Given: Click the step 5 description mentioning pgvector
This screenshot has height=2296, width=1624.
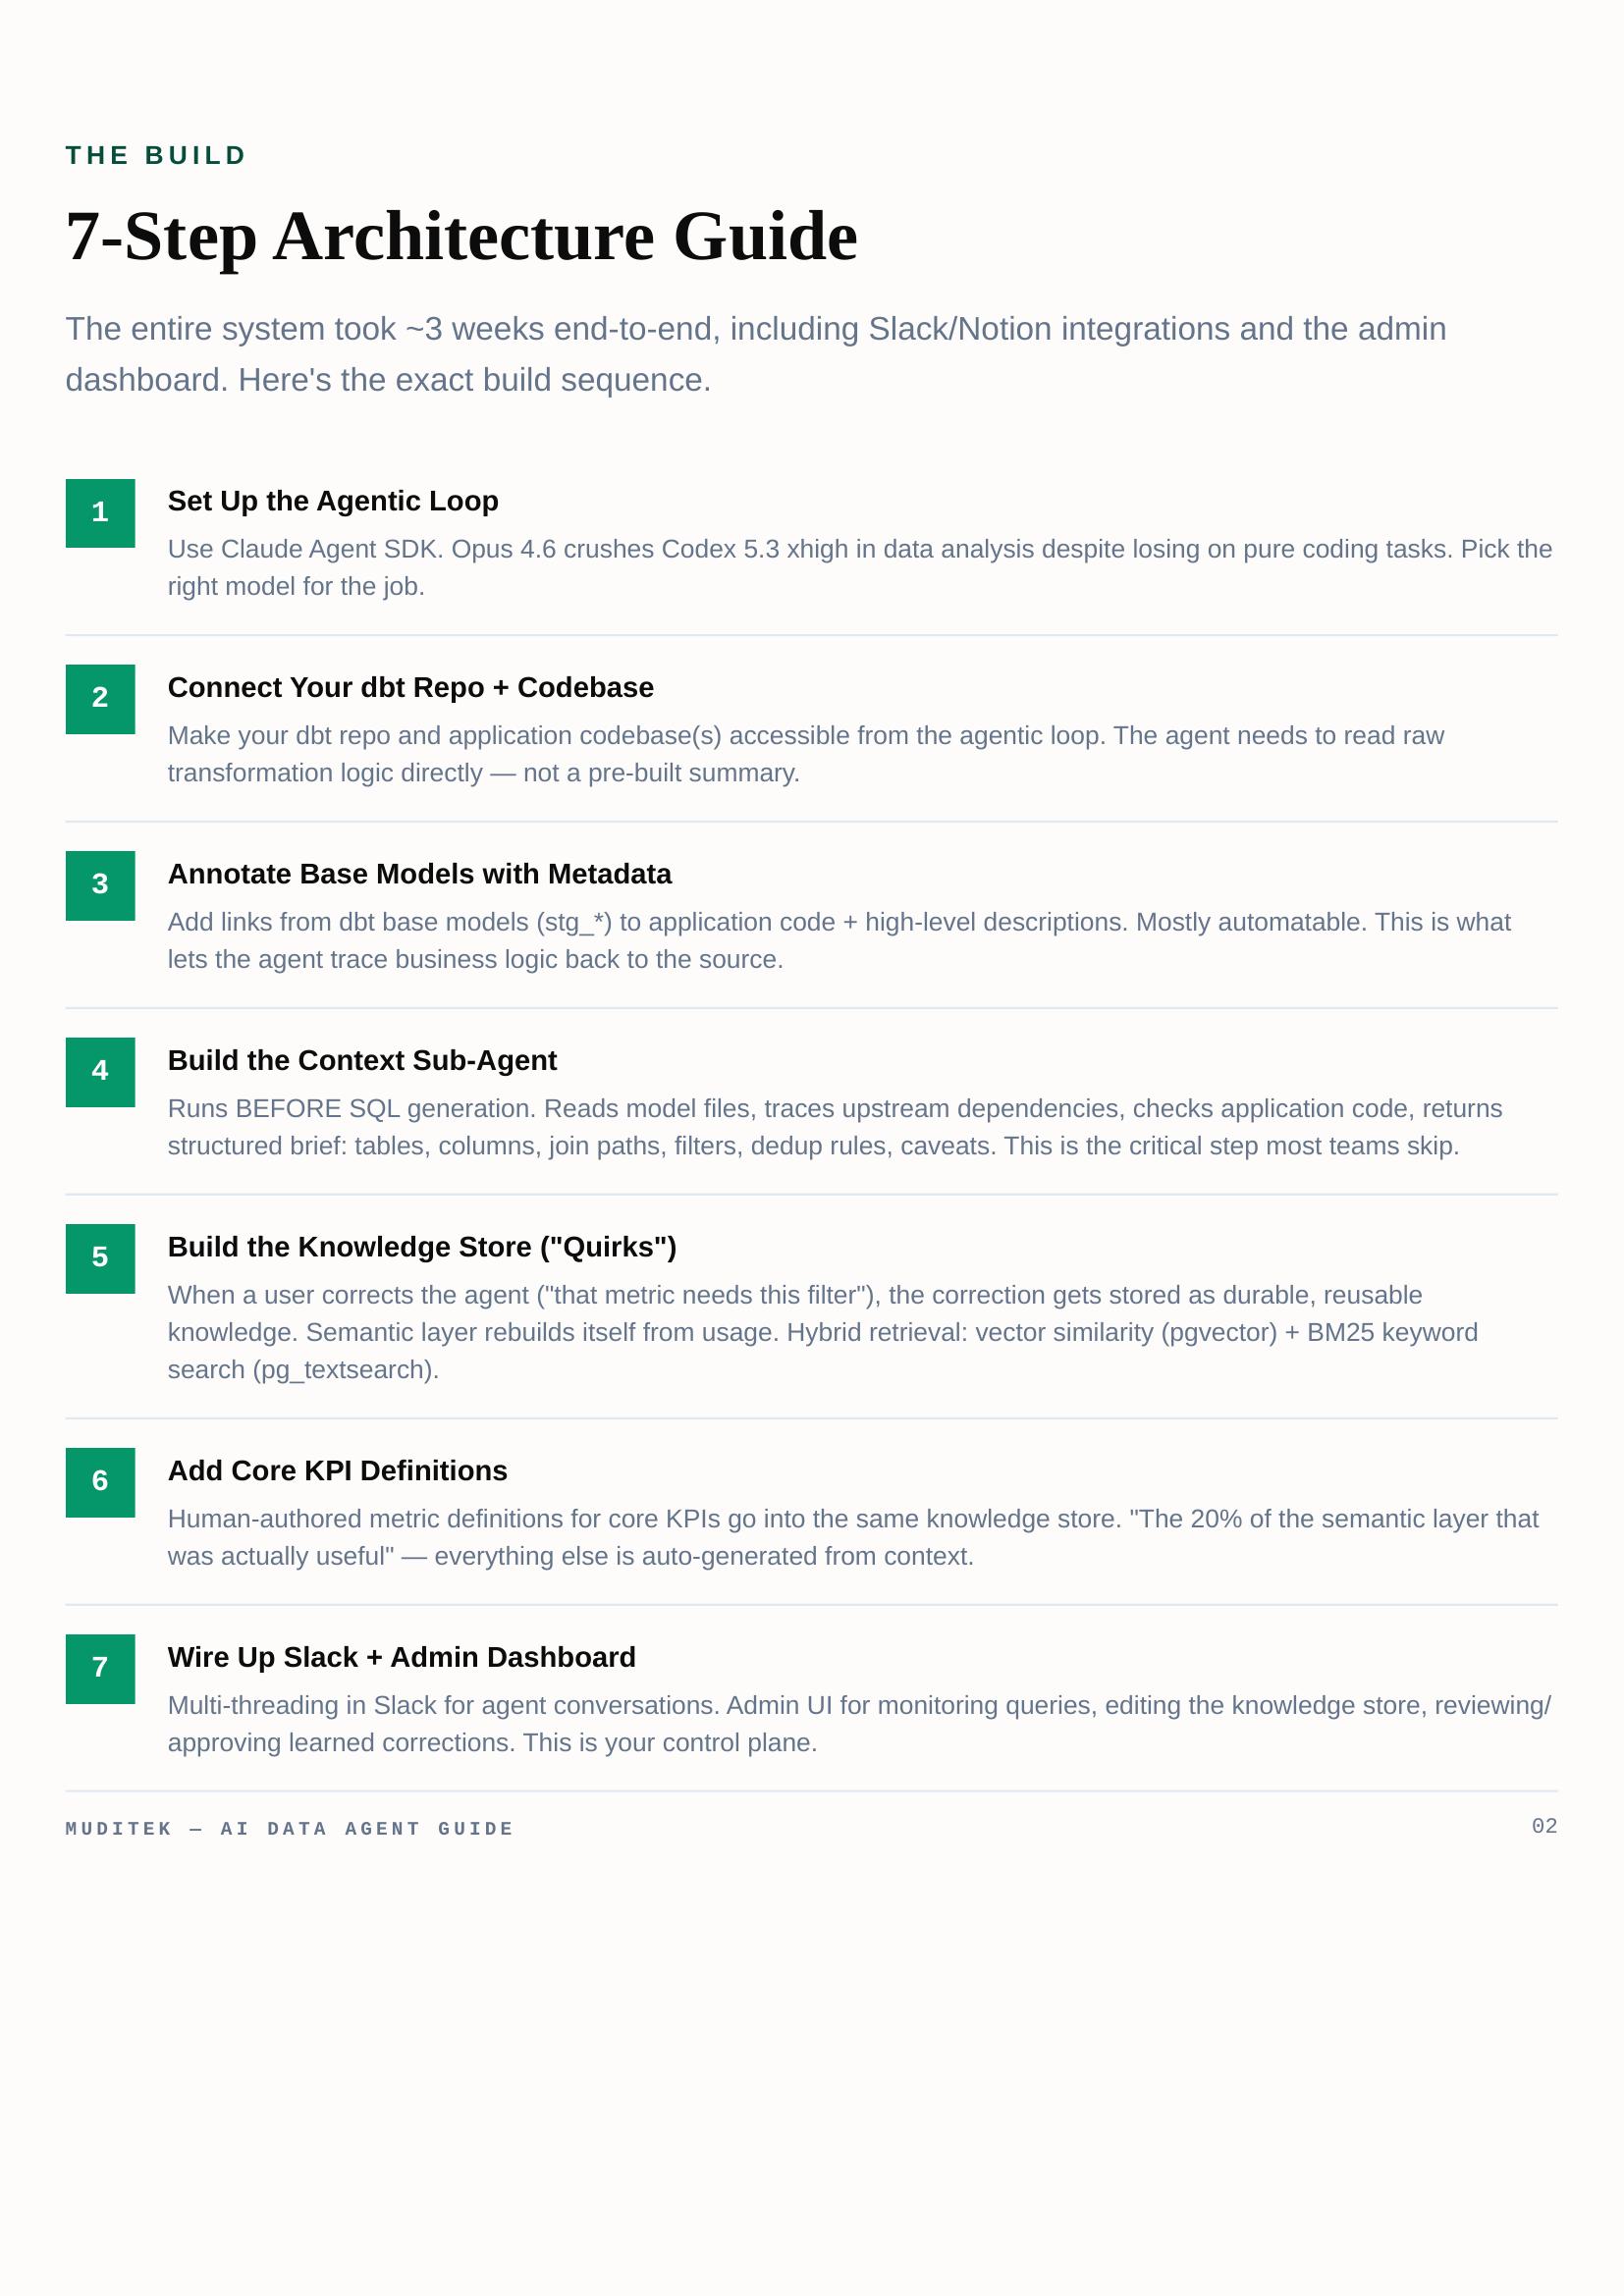Looking at the screenshot, I should coord(822,1332).
